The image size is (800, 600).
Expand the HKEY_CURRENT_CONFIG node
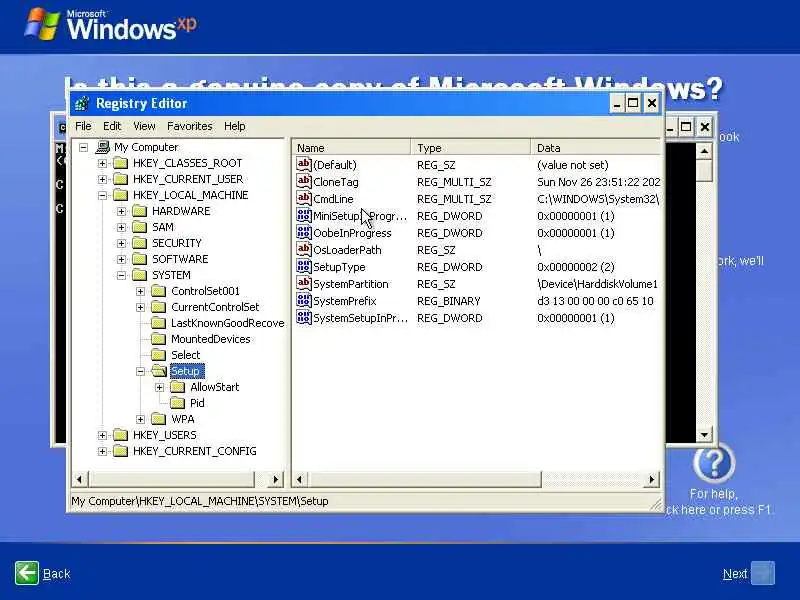point(103,452)
